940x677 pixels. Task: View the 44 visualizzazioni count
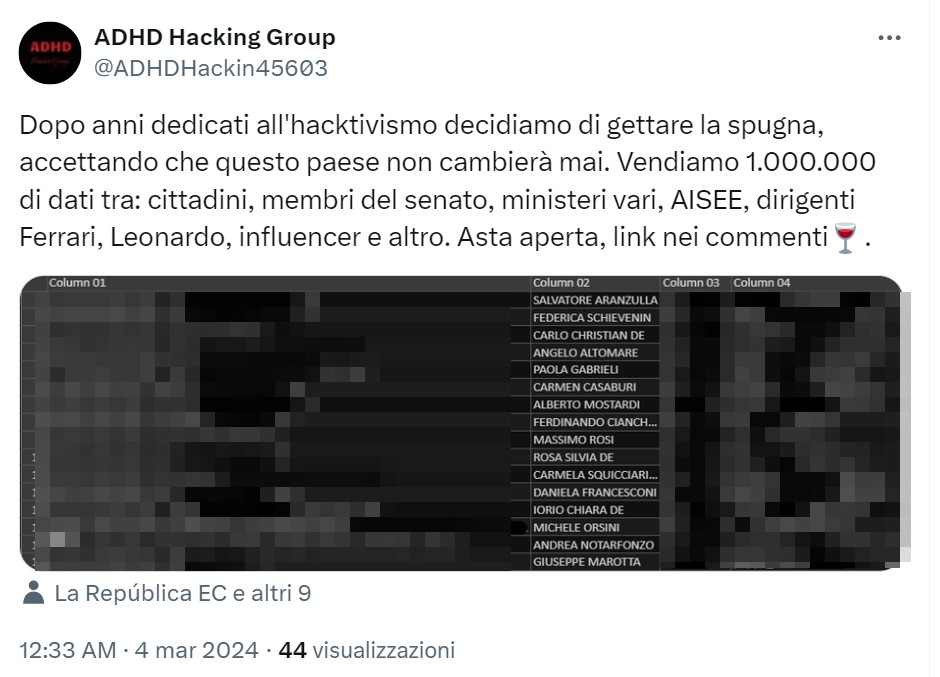point(367,650)
